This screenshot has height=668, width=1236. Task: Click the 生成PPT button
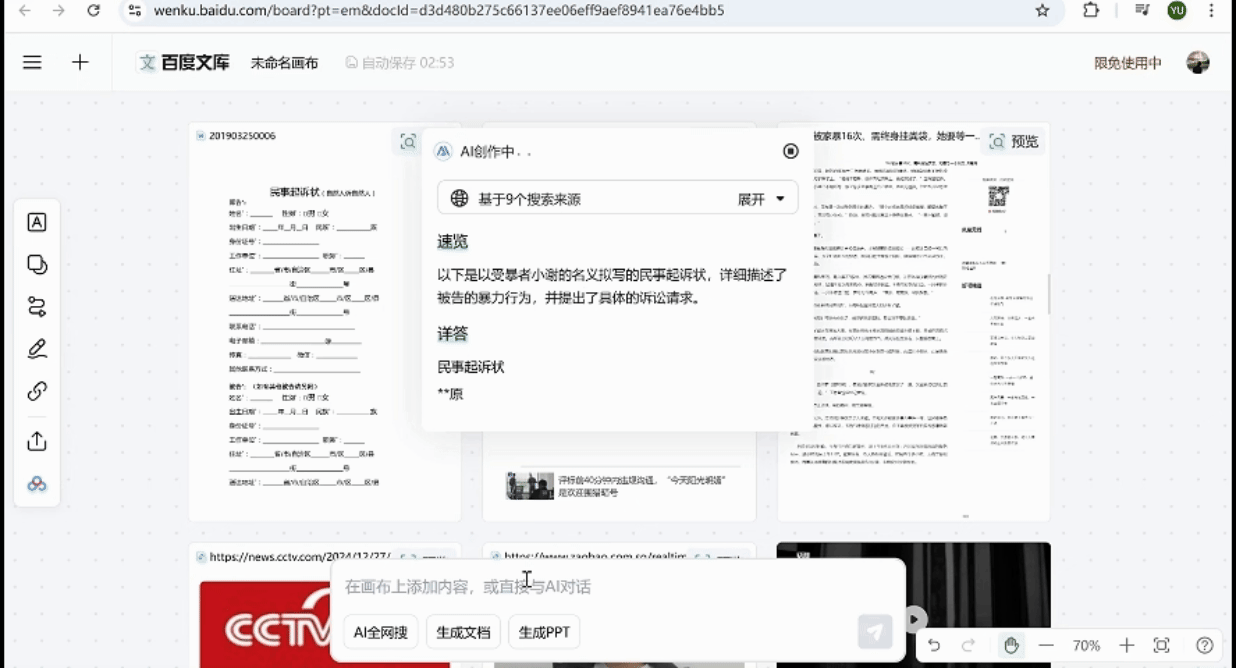(x=544, y=632)
